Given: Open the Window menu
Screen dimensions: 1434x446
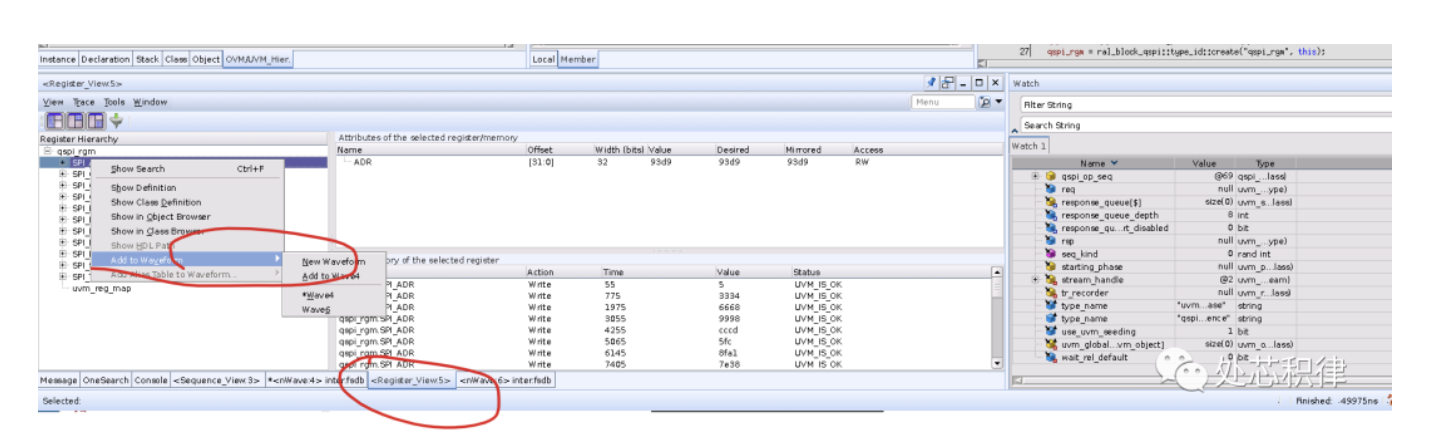Looking at the screenshot, I should tap(150, 102).
